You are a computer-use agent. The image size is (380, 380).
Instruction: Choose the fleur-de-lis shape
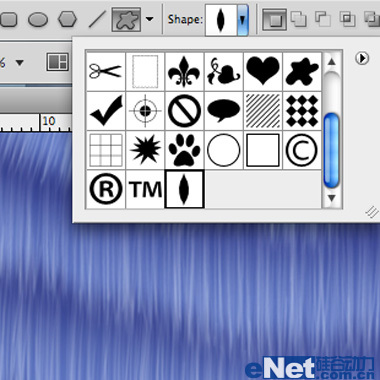184,71
